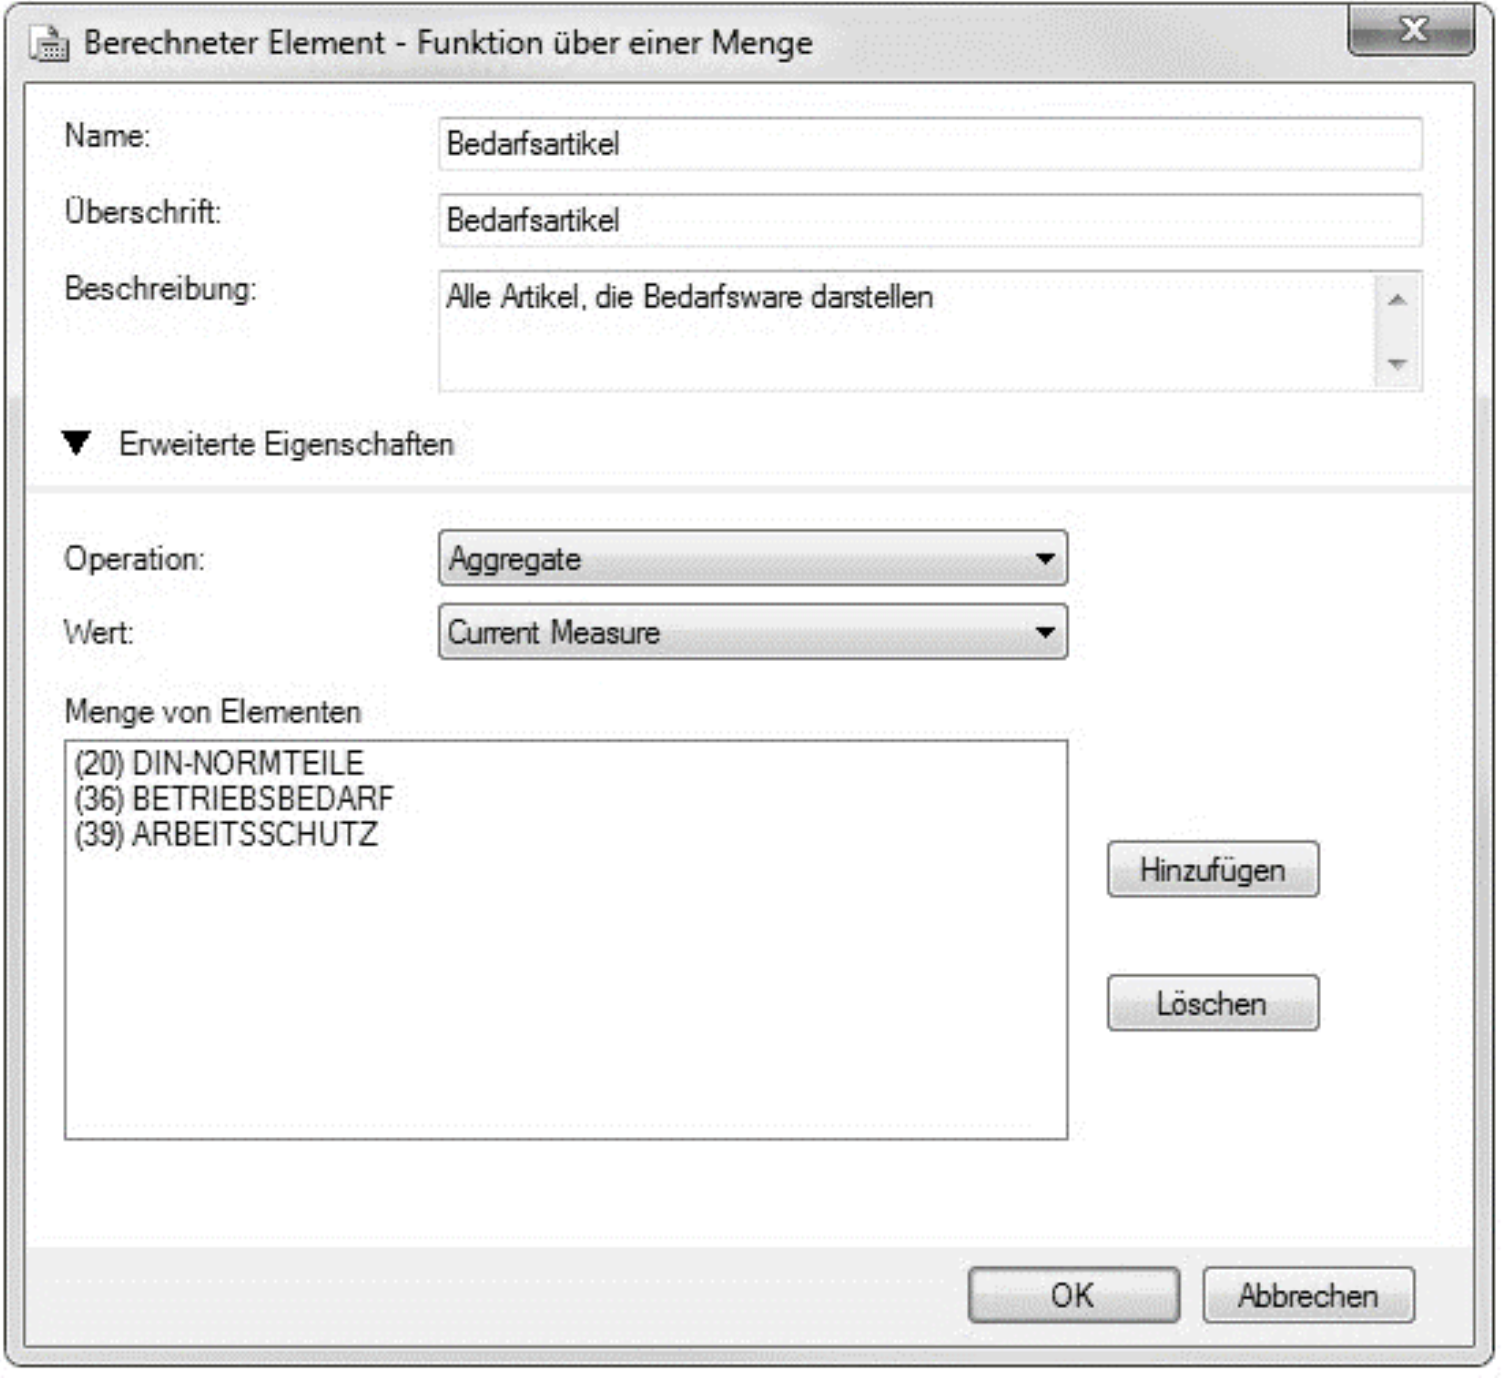Select (39) ARBEITSSCHUTZ in the list
The height and width of the screenshot is (1378, 1504).
pyautogui.click(x=226, y=835)
